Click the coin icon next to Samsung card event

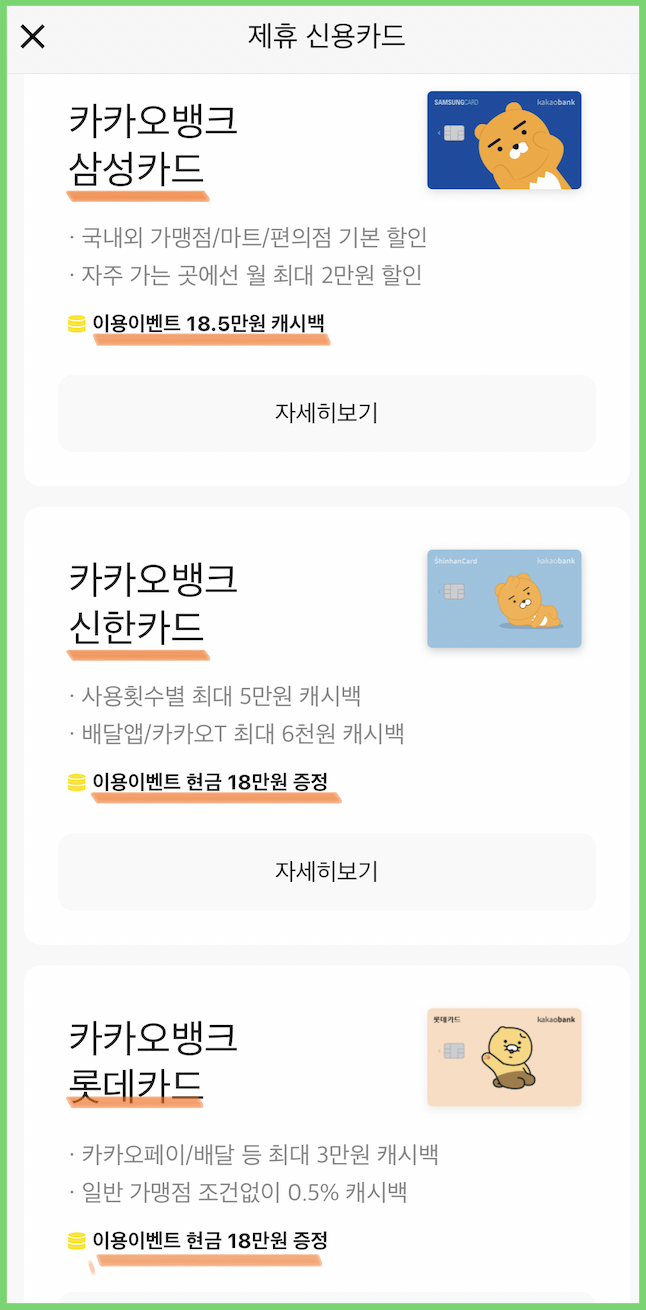[x=78, y=325]
